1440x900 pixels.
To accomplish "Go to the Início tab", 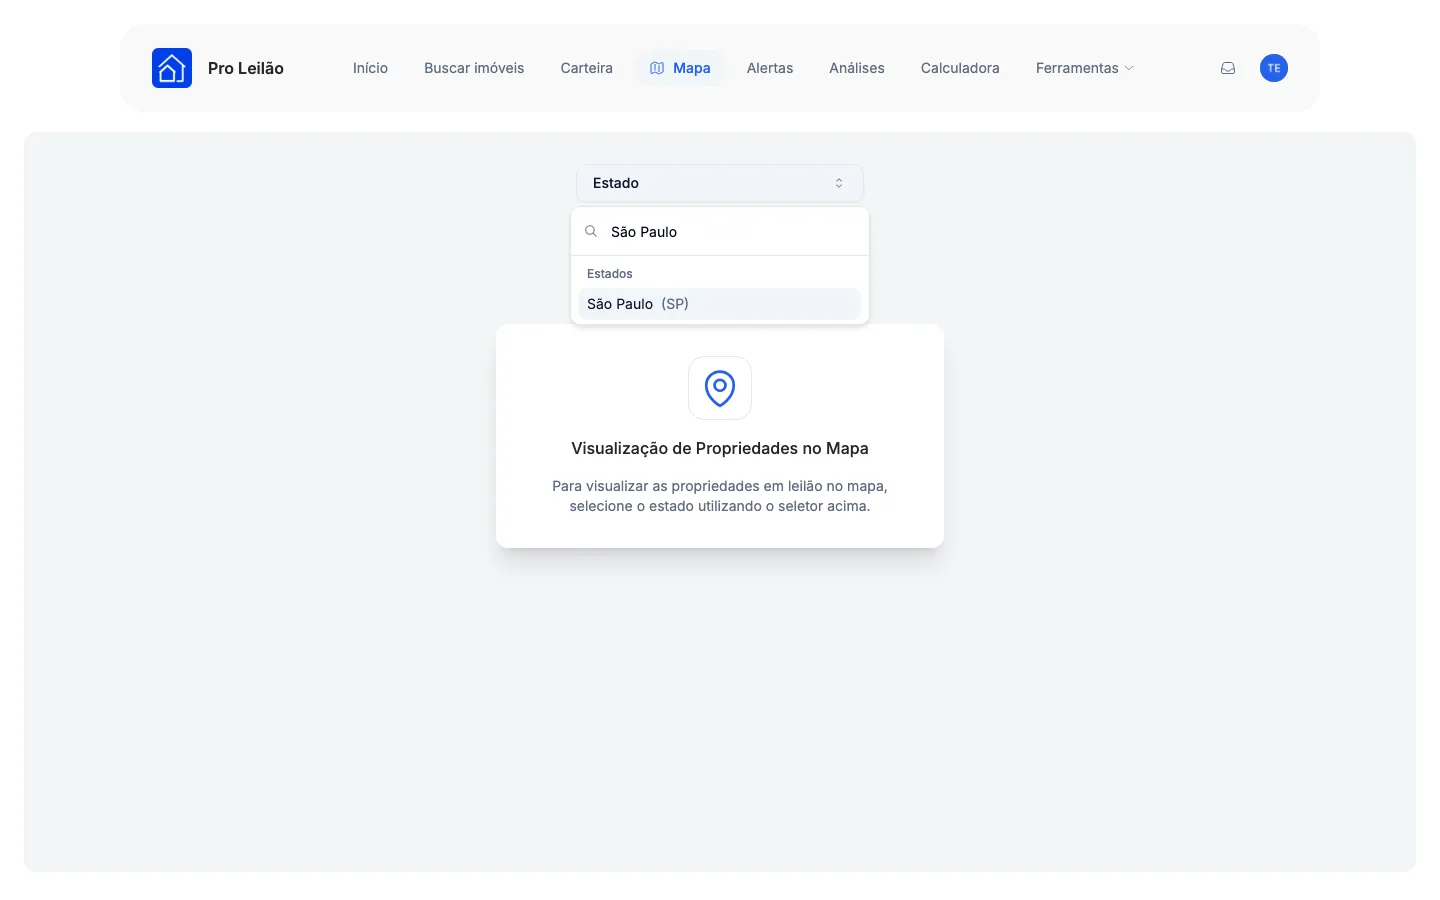I will point(370,68).
